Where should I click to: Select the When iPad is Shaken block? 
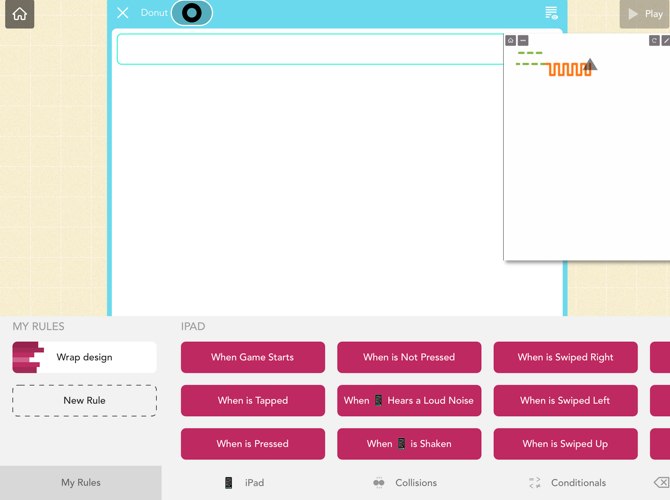[409, 444]
